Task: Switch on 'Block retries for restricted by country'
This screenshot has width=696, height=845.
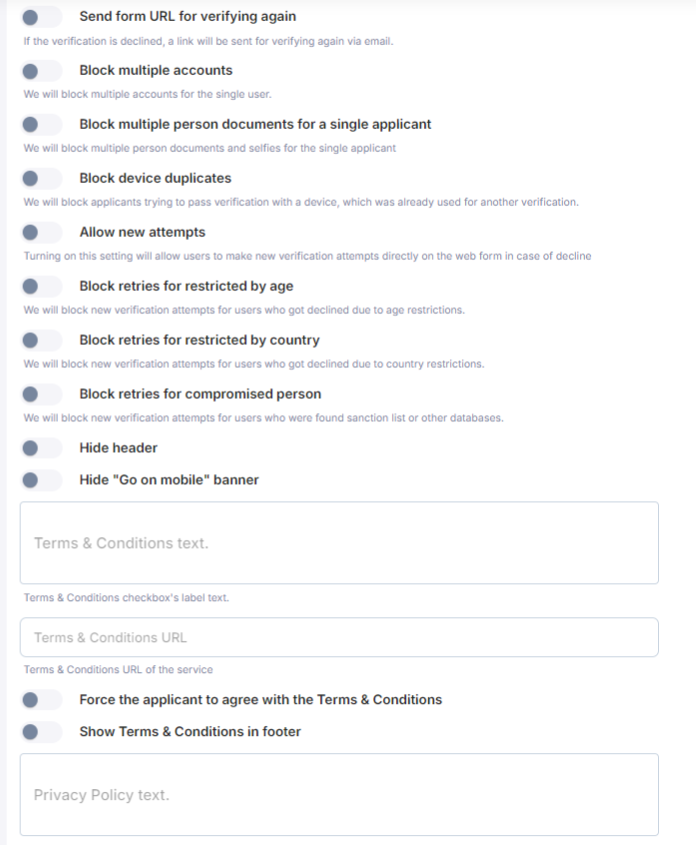Action: point(41,341)
